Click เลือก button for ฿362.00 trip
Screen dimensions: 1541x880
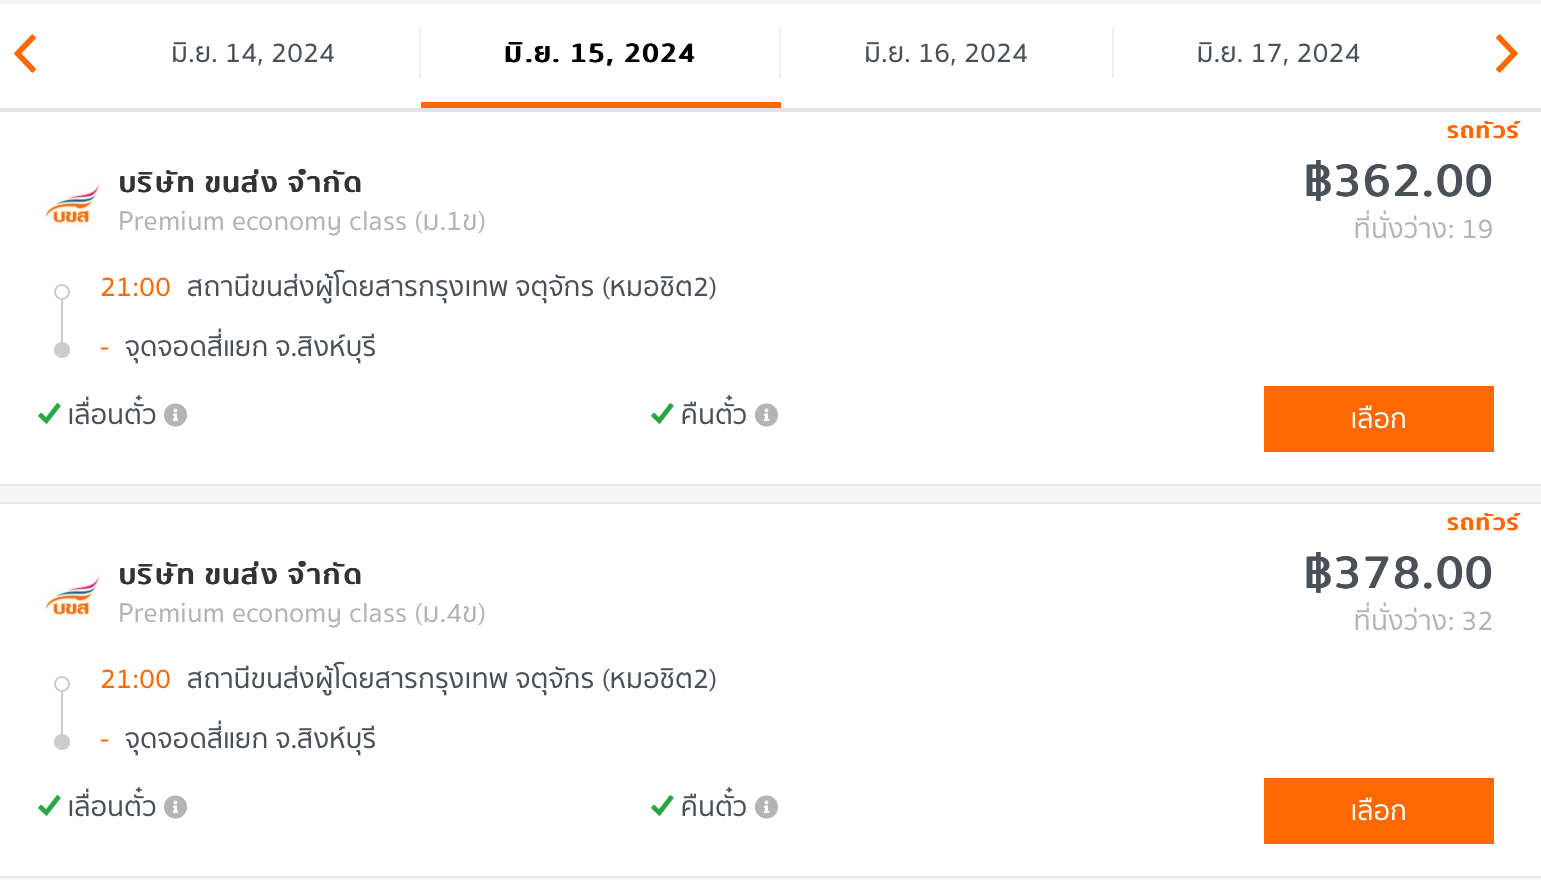coord(1379,419)
